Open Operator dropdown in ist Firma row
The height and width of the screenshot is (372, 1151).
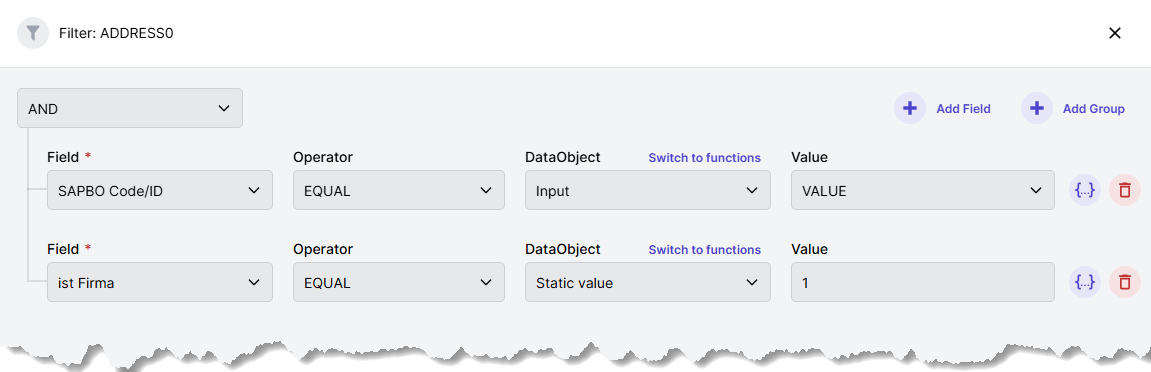[x=399, y=282]
